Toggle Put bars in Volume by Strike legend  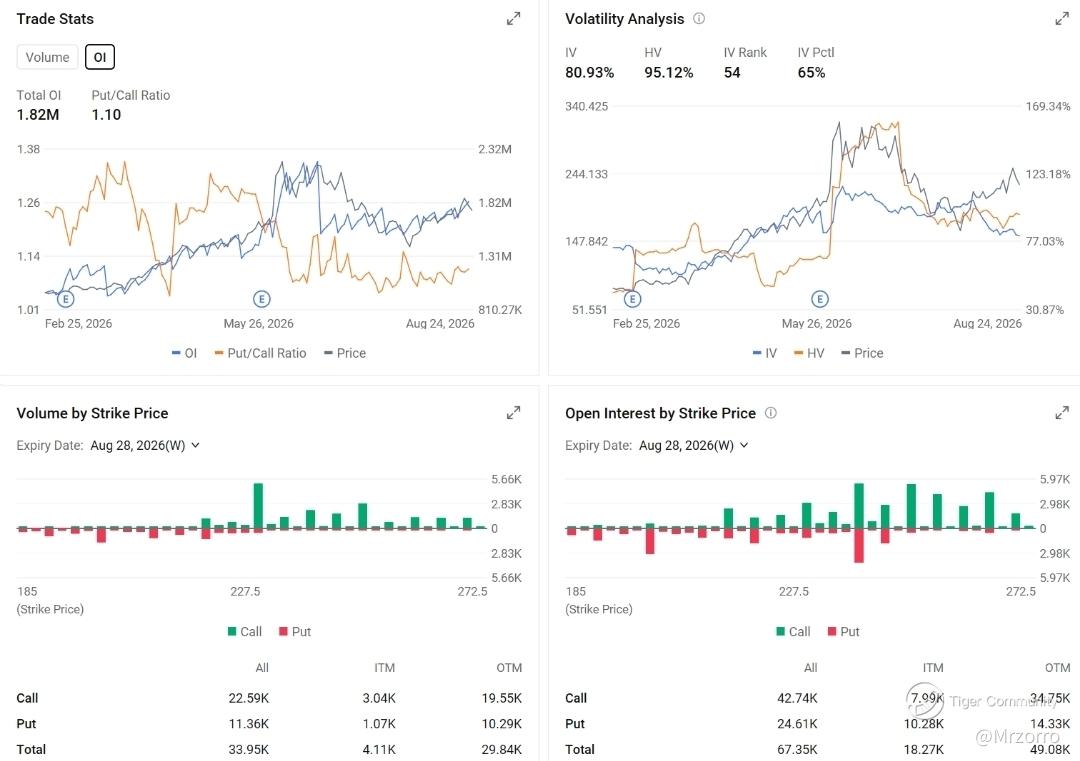[295, 632]
